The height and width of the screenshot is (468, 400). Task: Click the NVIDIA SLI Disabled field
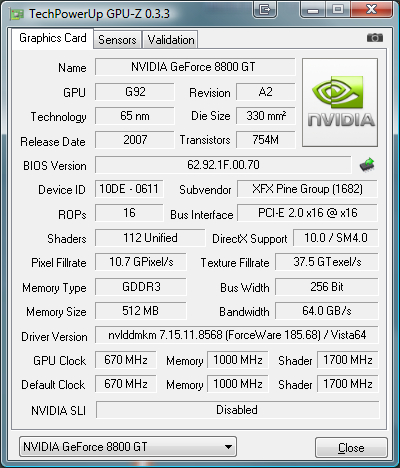click(237, 410)
